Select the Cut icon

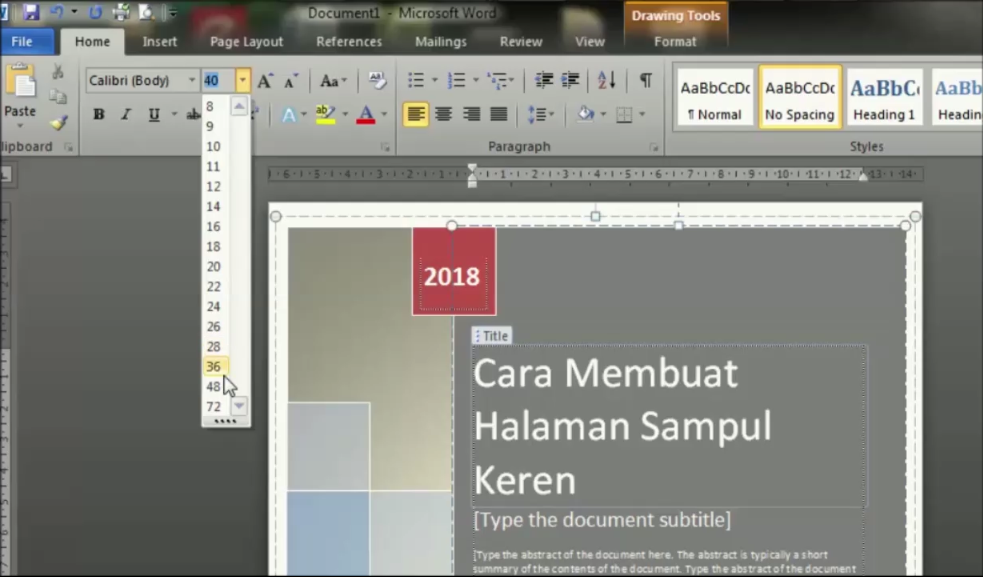click(58, 71)
